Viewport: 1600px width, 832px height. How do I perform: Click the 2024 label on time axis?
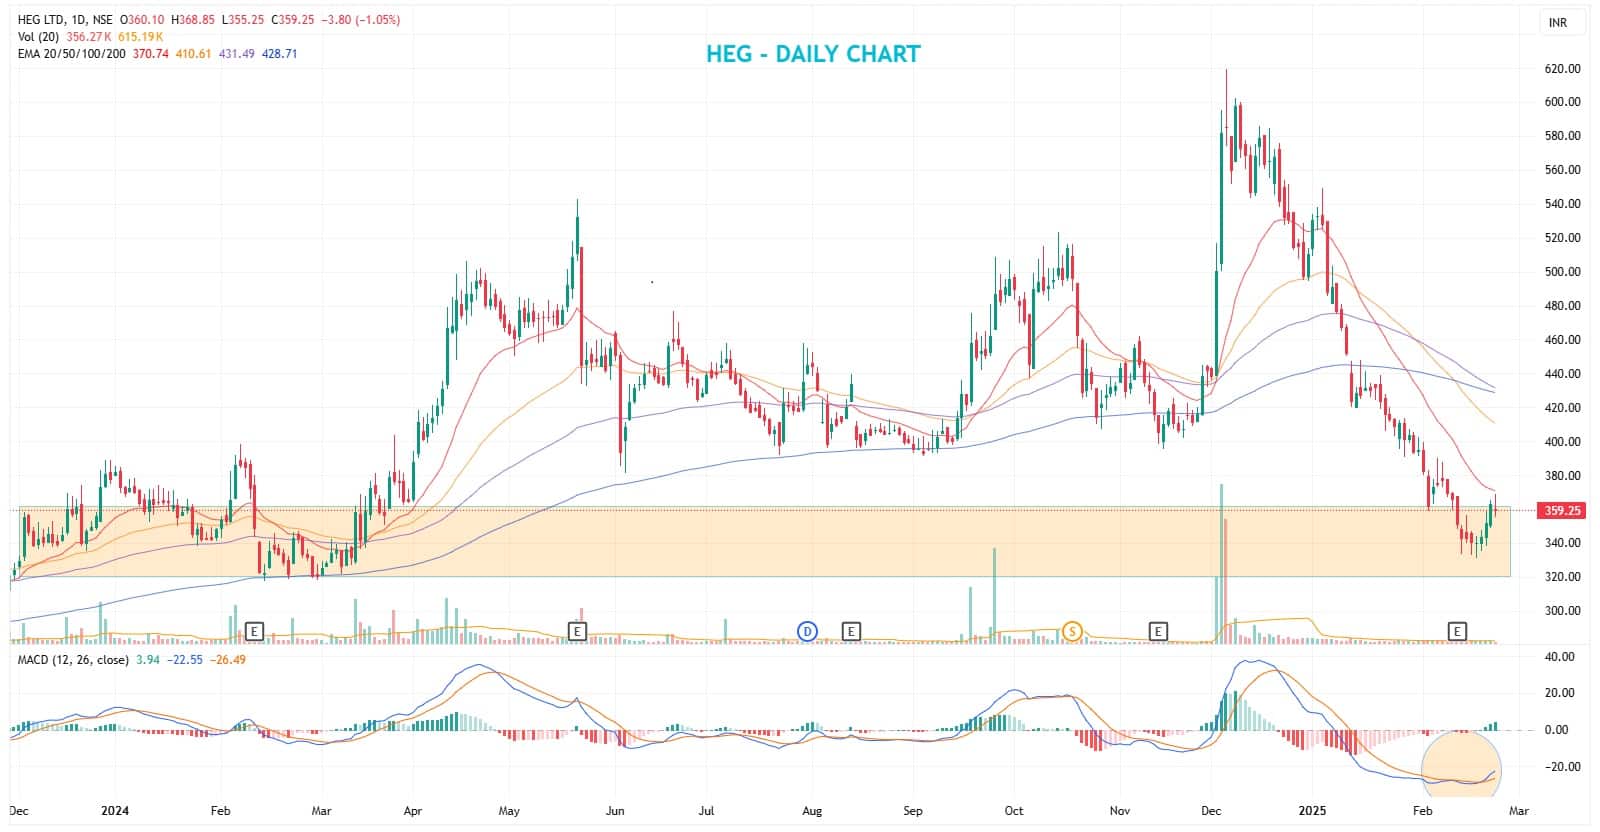(x=118, y=810)
